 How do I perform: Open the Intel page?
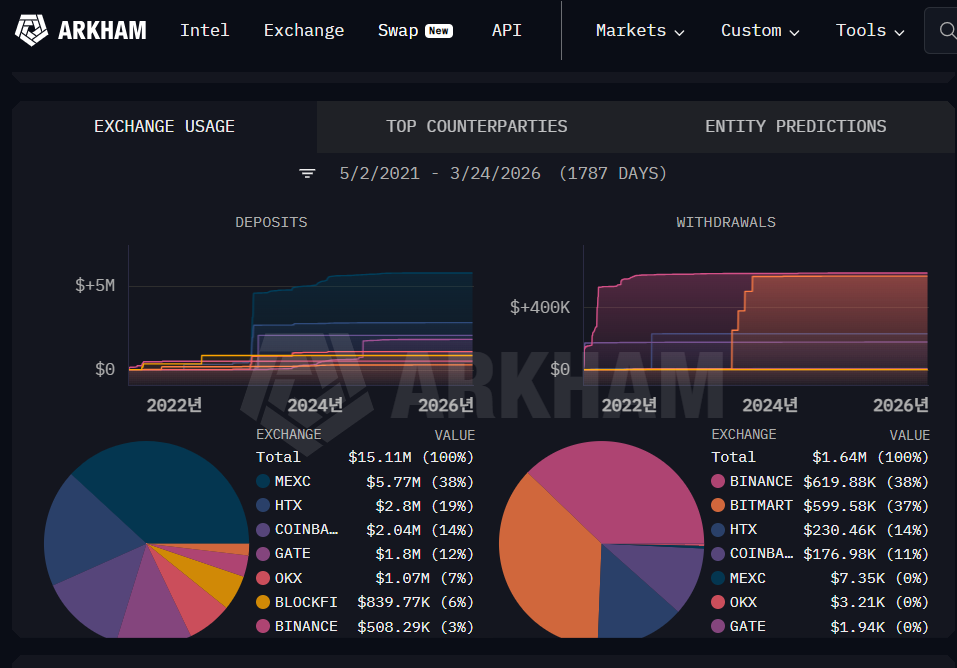pyautogui.click(x=204, y=30)
